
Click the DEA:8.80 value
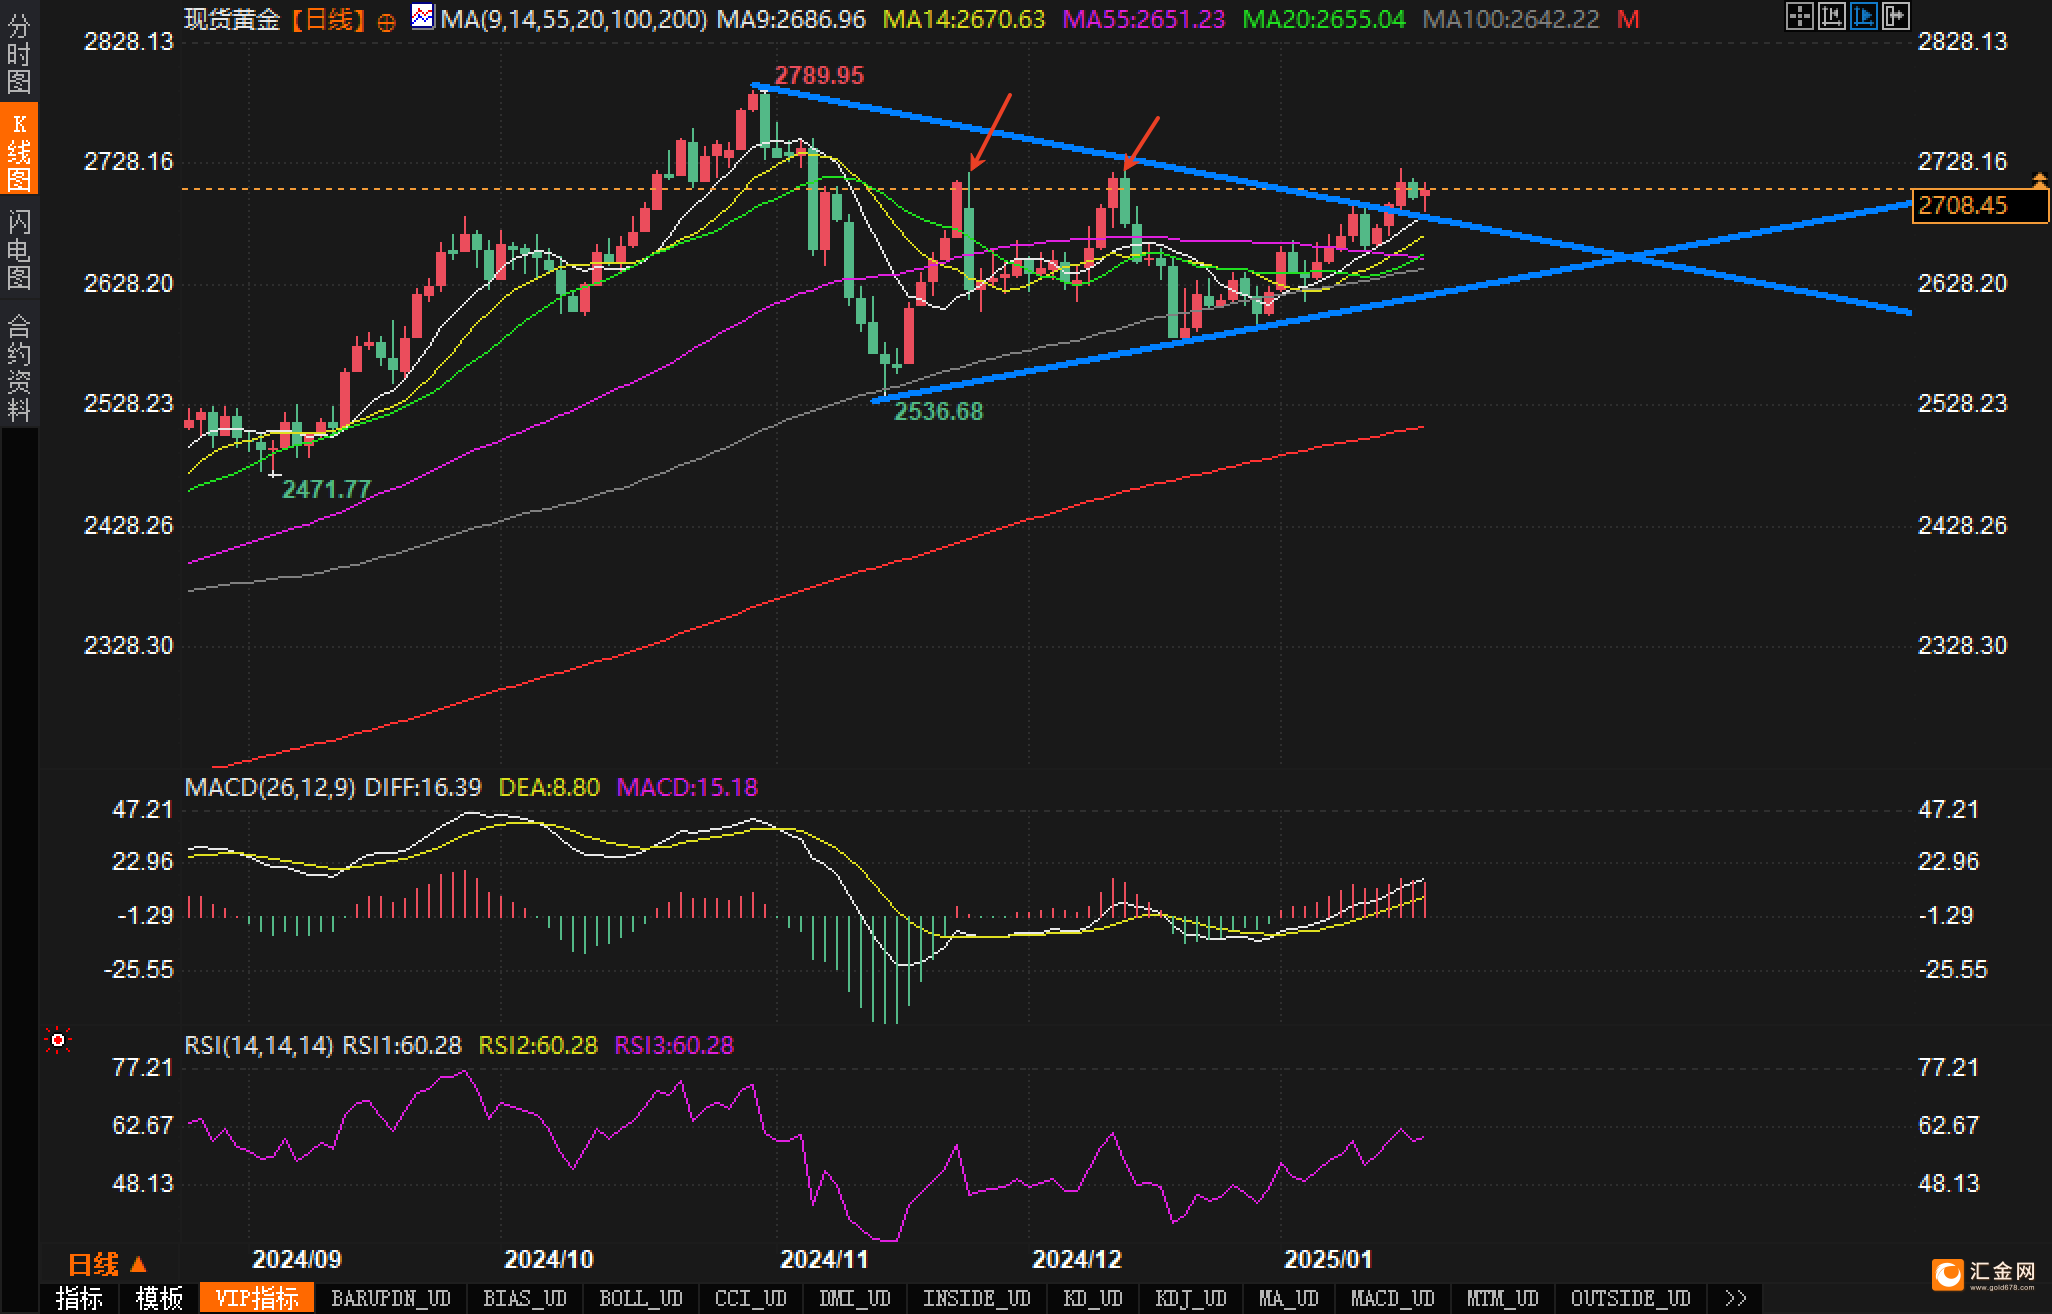pyautogui.click(x=549, y=787)
